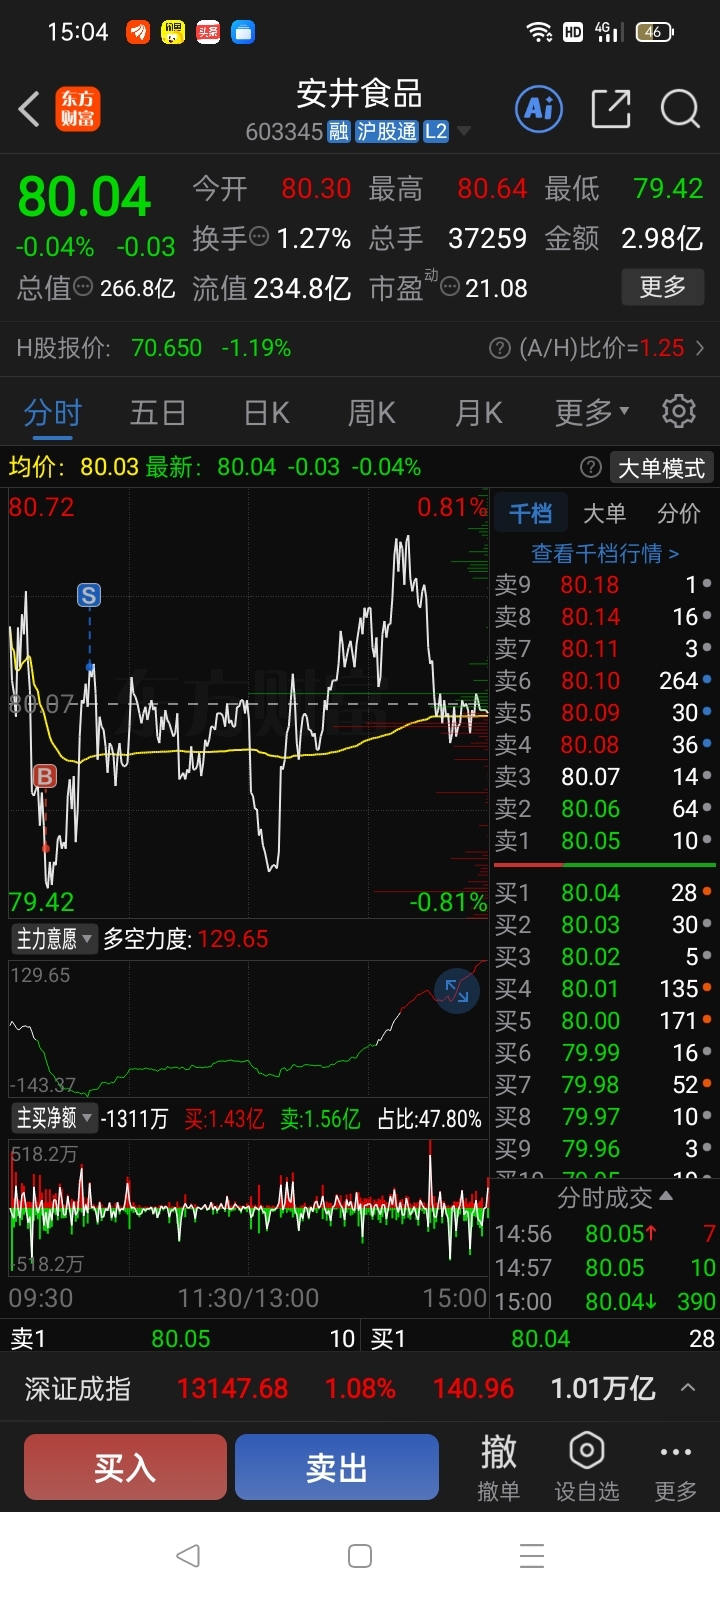Tap the 14:57 80.05 trade record
Screen dimensions: 720x1600
point(605,1268)
